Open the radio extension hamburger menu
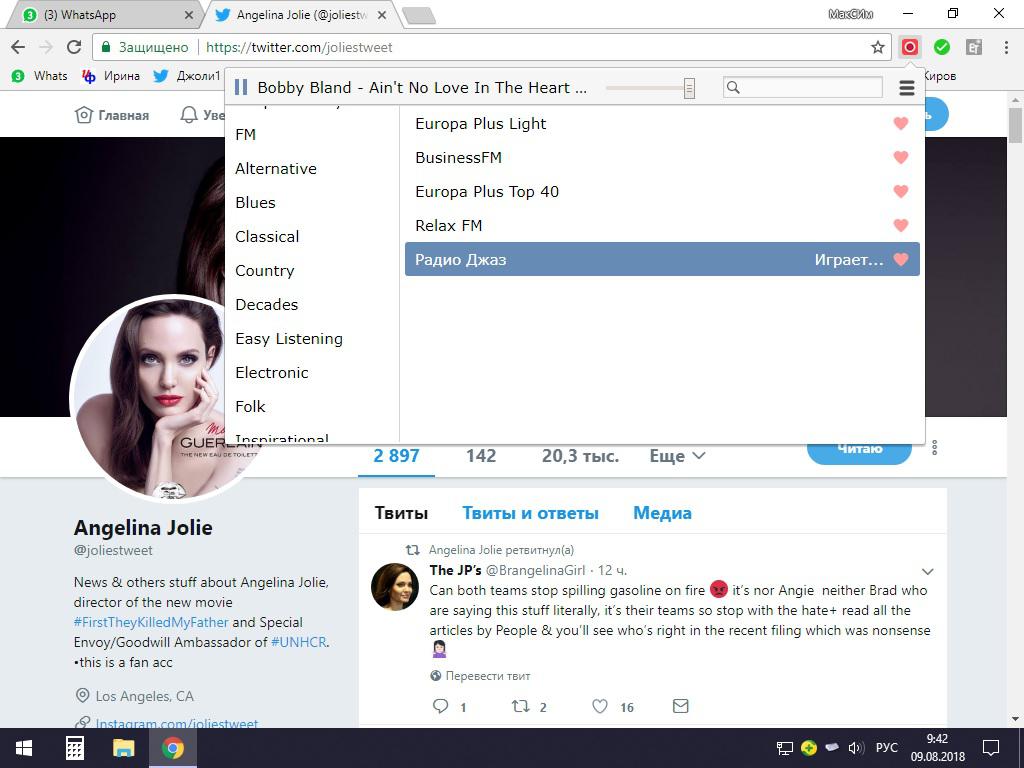 click(x=906, y=88)
